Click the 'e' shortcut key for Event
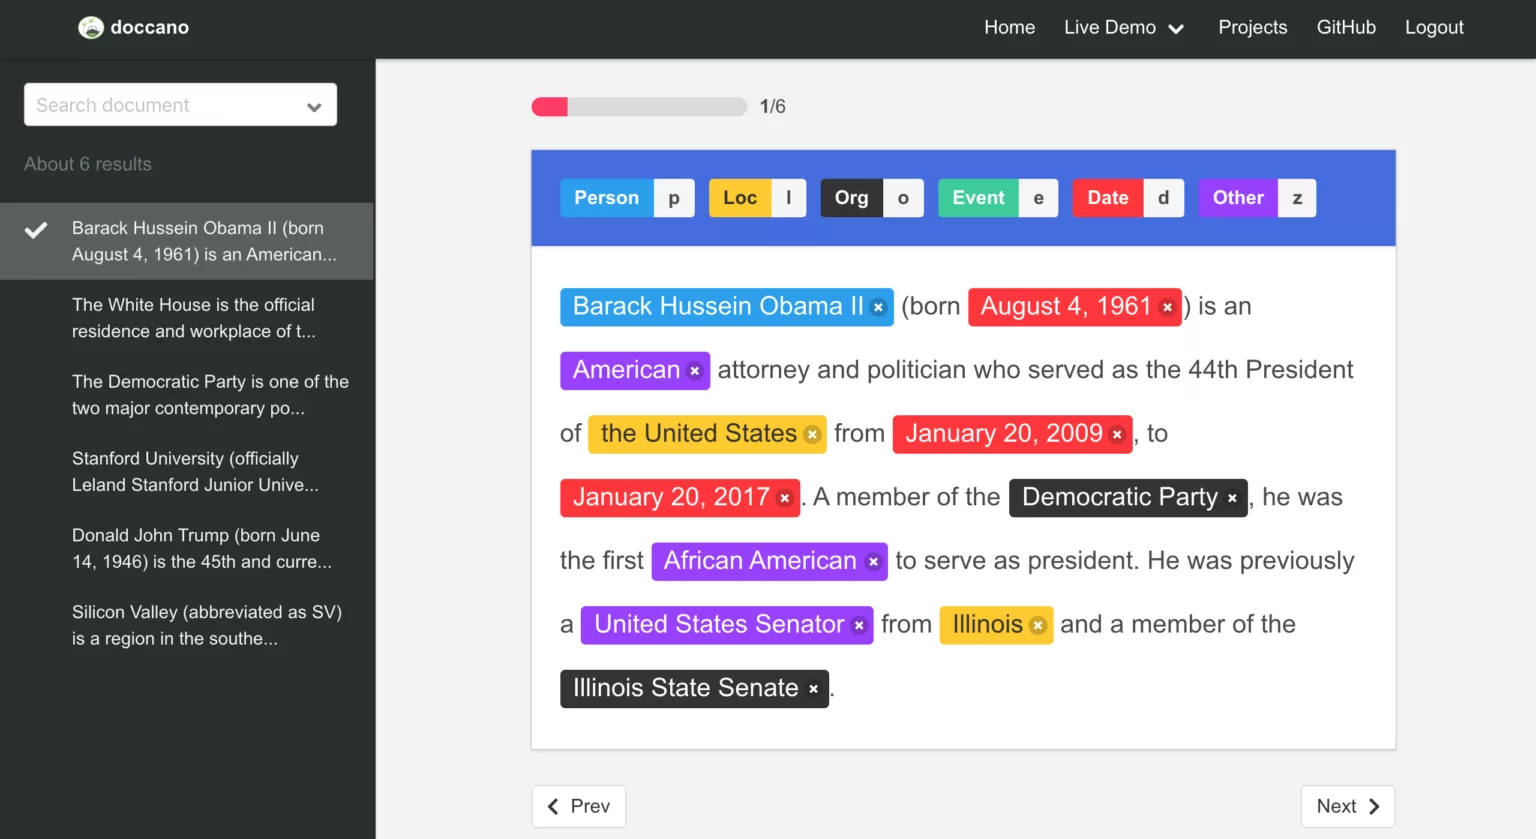 1039,198
